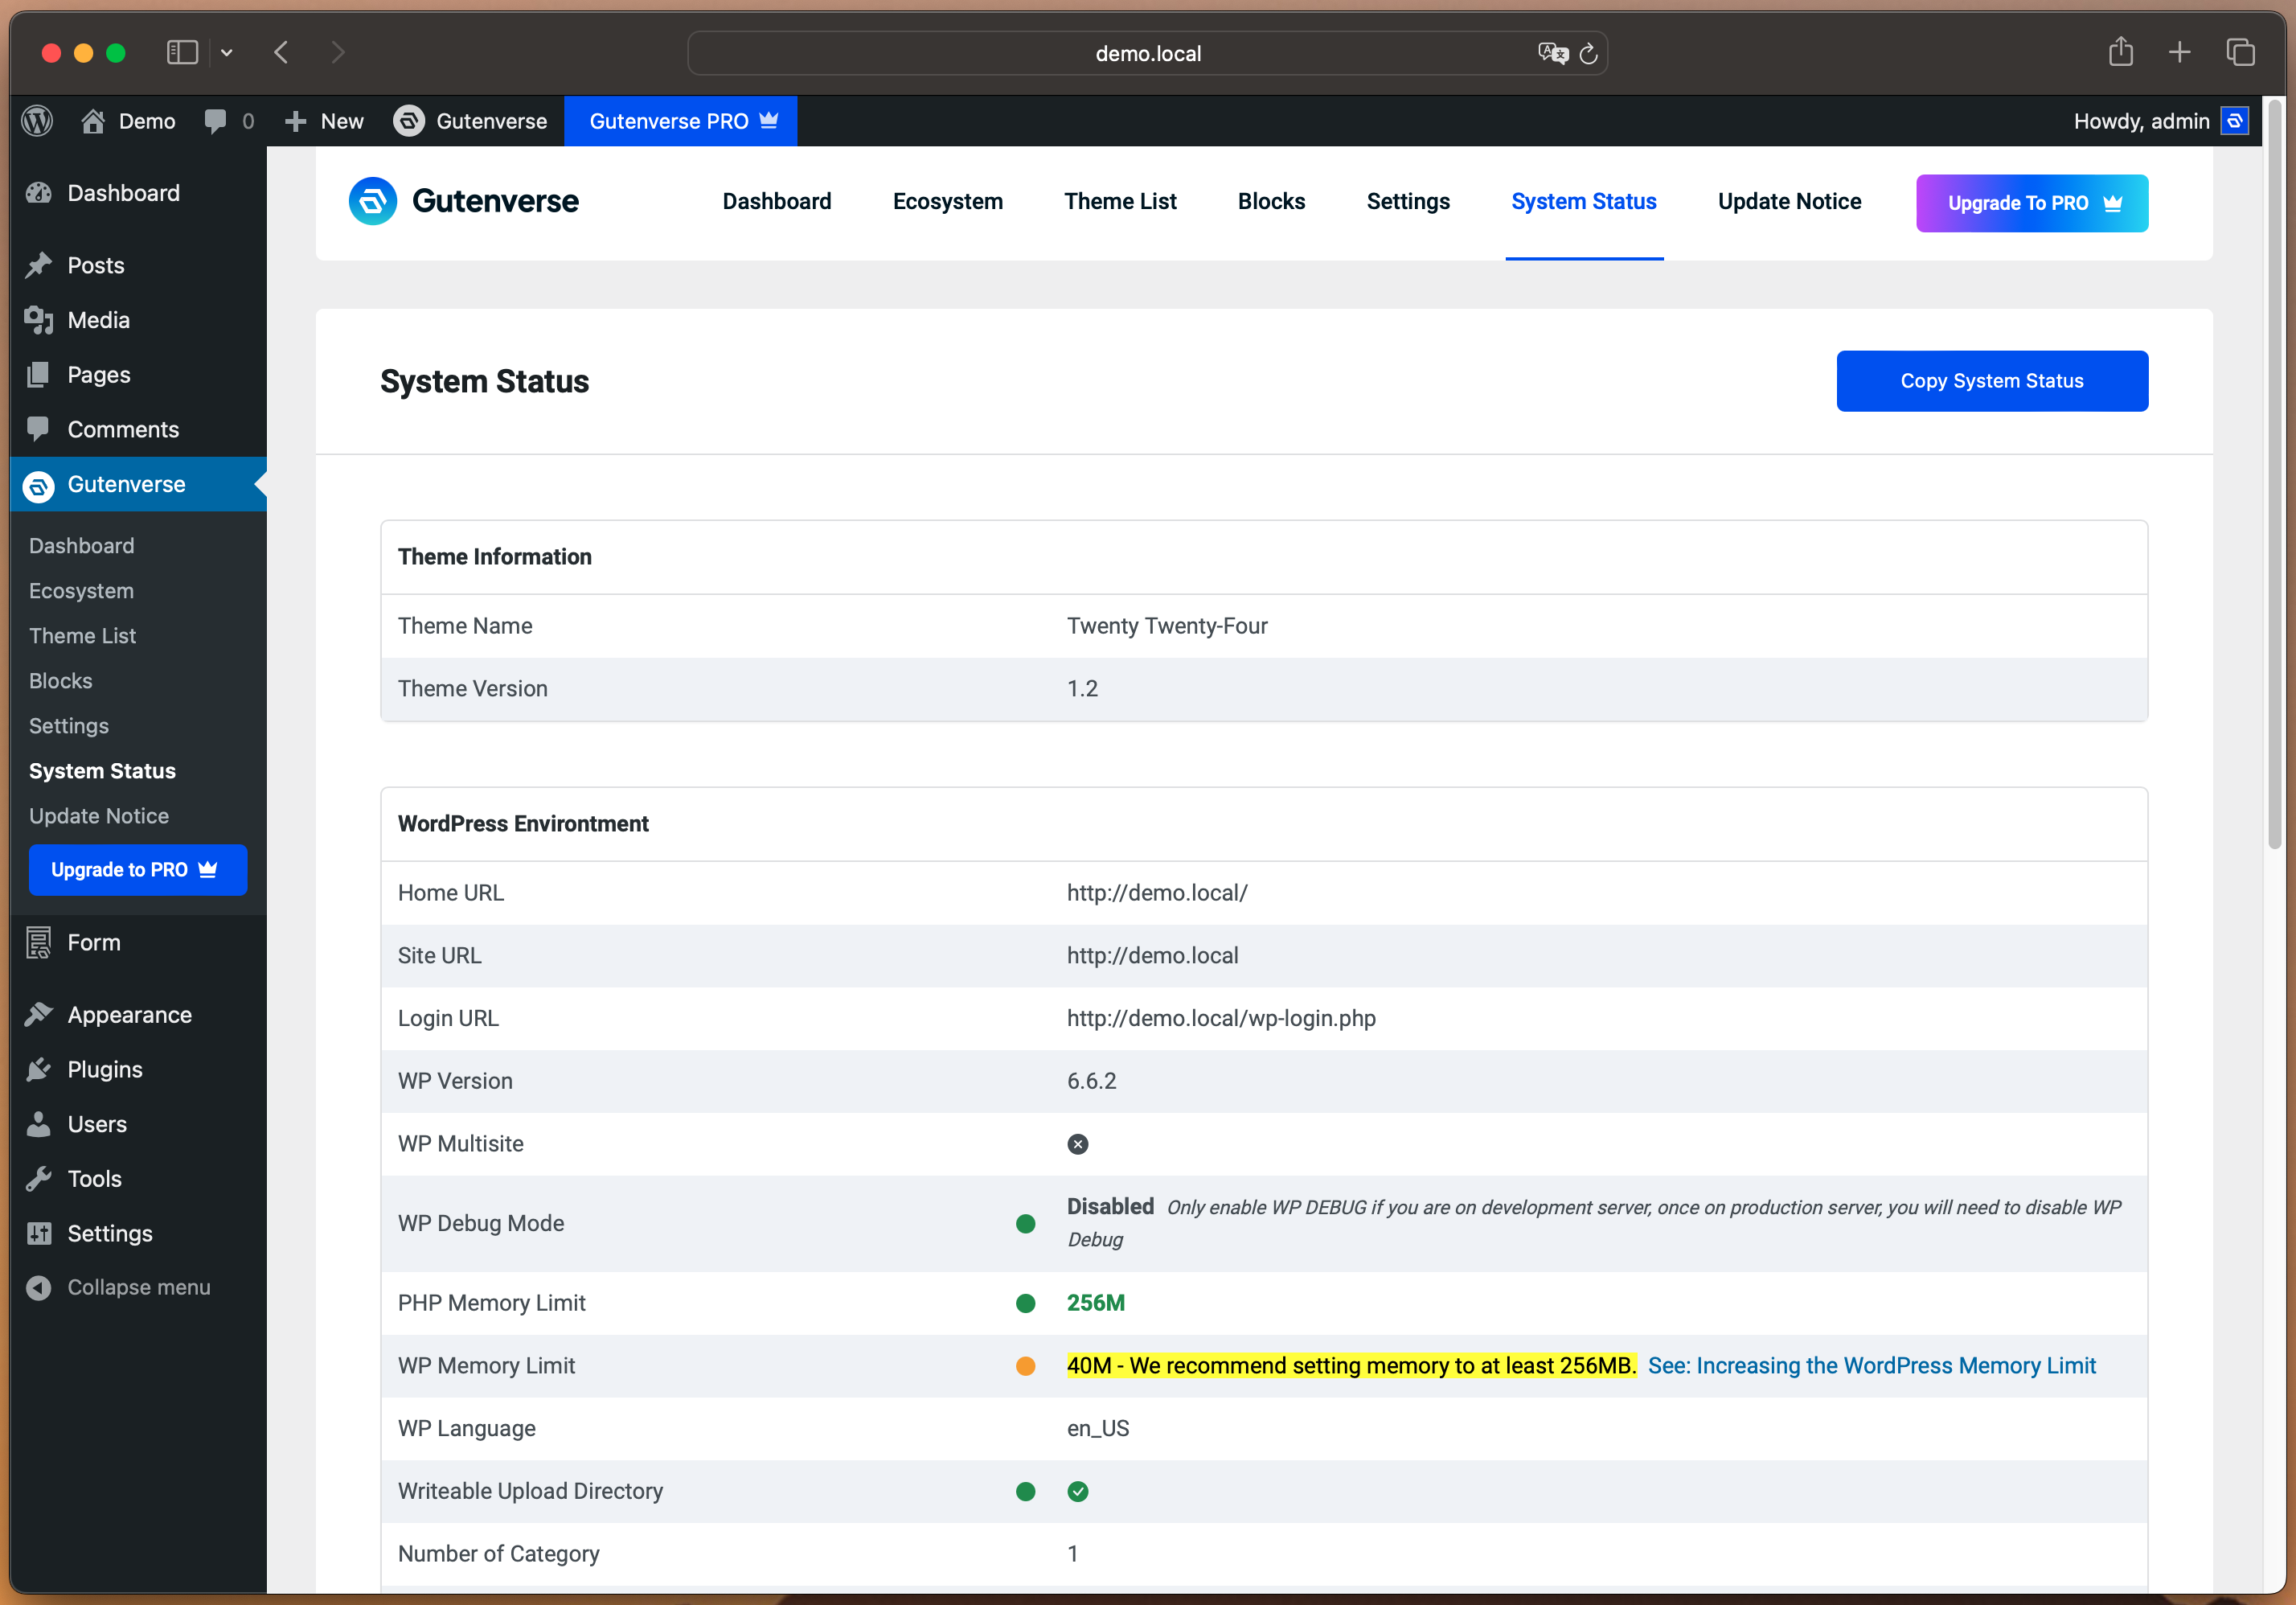Switch to the Blocks tab
This screenshot has width=2296, height=1605.
[1271, 201]
